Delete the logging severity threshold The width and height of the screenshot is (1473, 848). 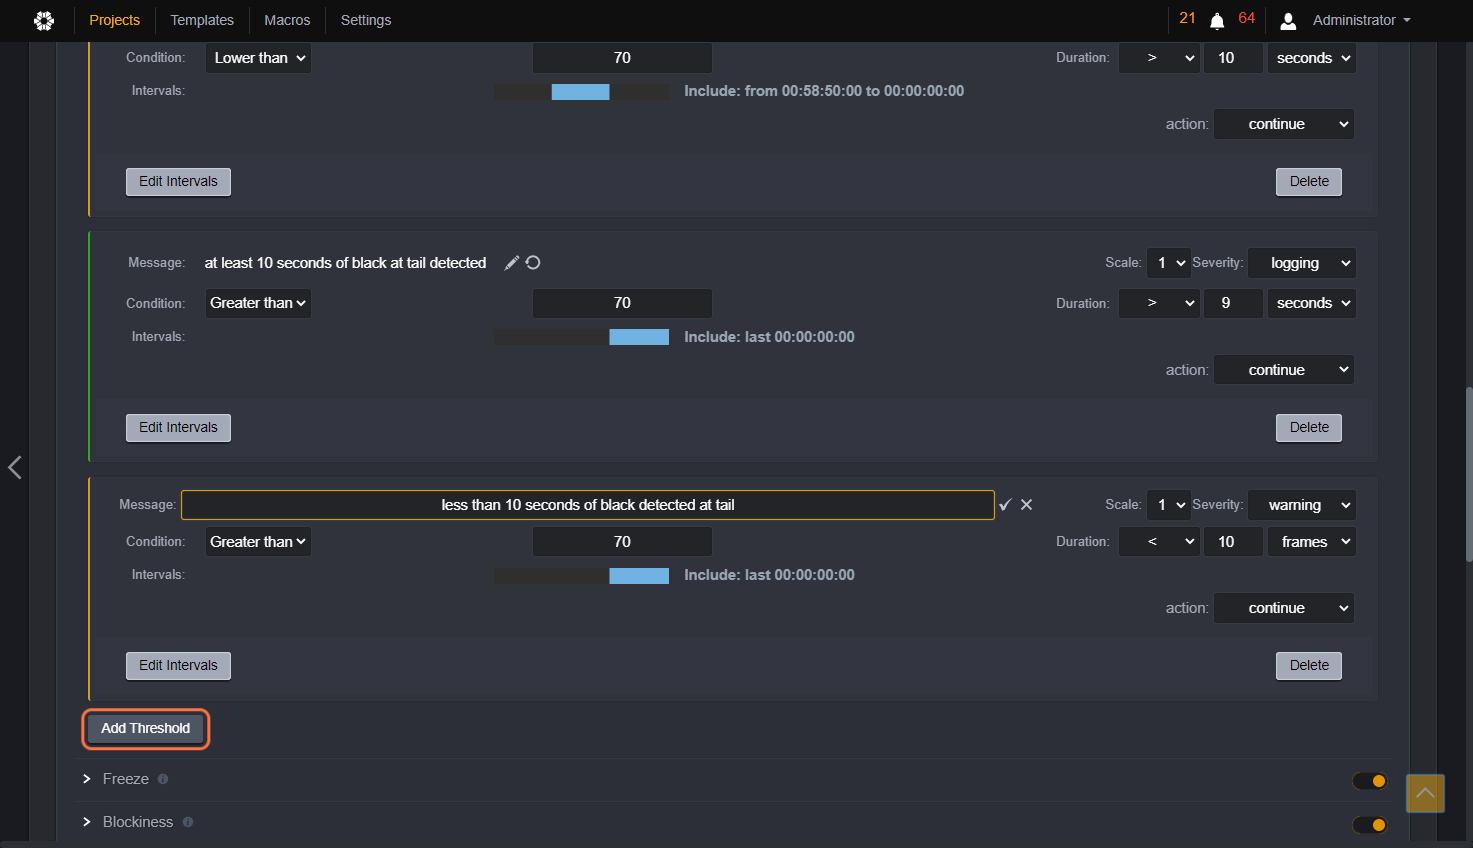[1309, 428]
